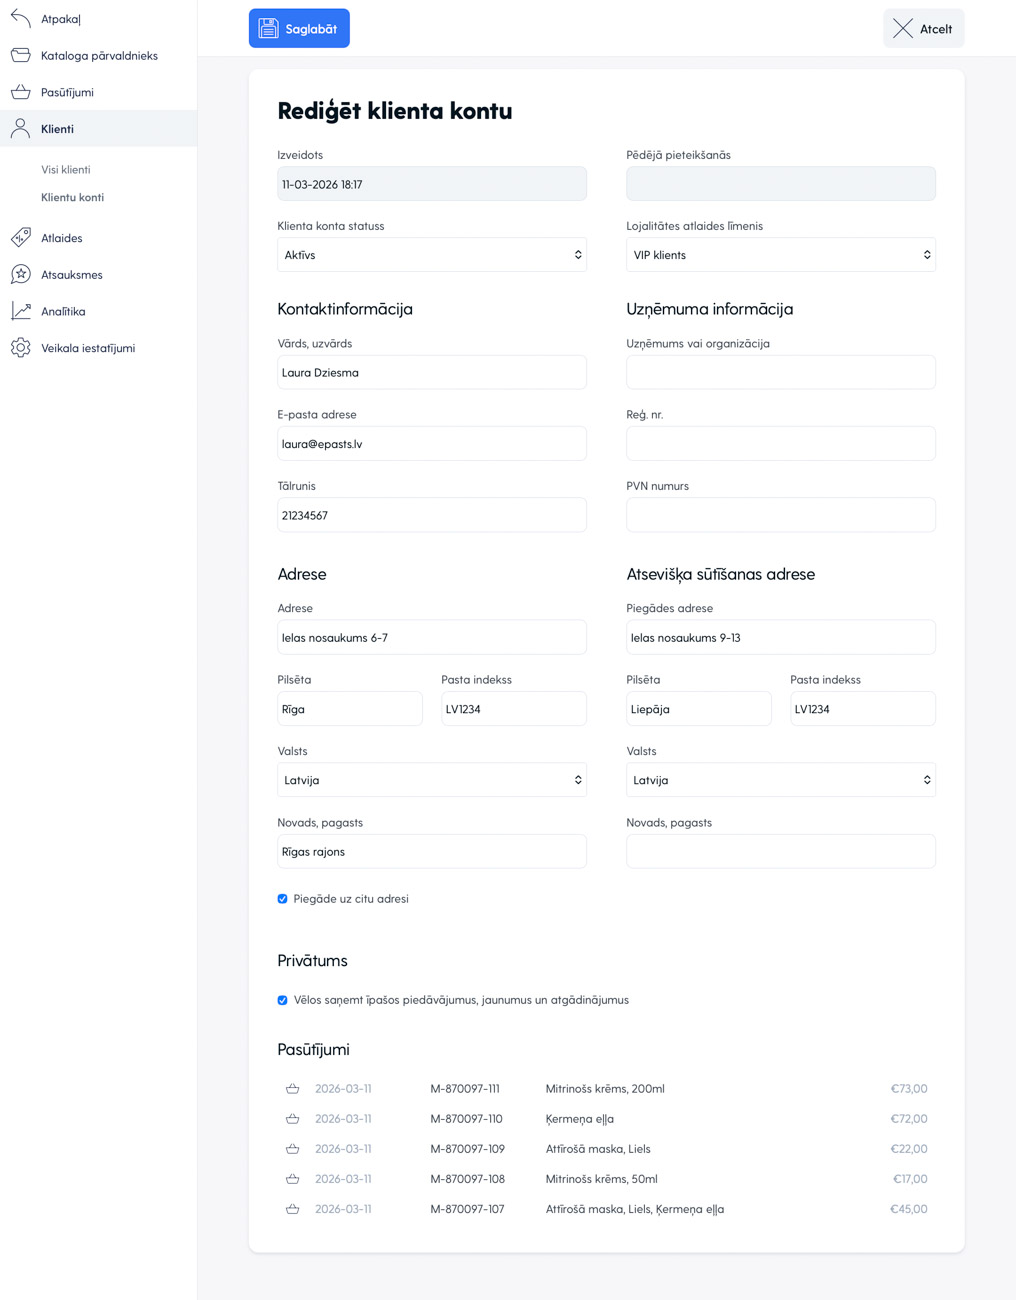Image resolution: width=1016 pixels, height=1300 pixels.
Task: Open Klienta konta statuss dropdown
Action: point(431,255)
